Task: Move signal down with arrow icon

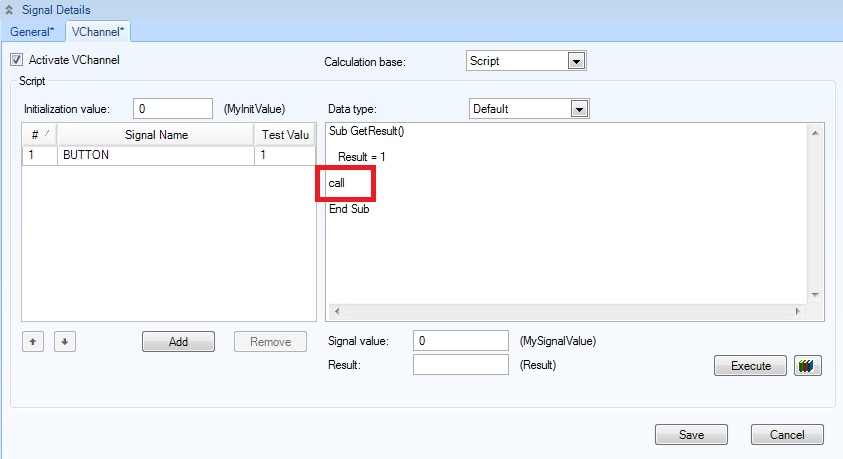Action: 64,342
